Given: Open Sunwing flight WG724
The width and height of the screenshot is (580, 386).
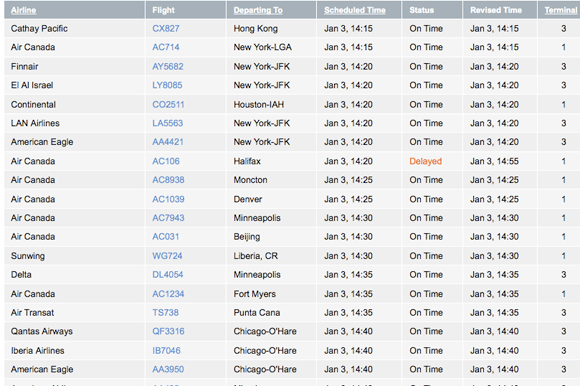Looking at the screenshot, I should 167,256.
